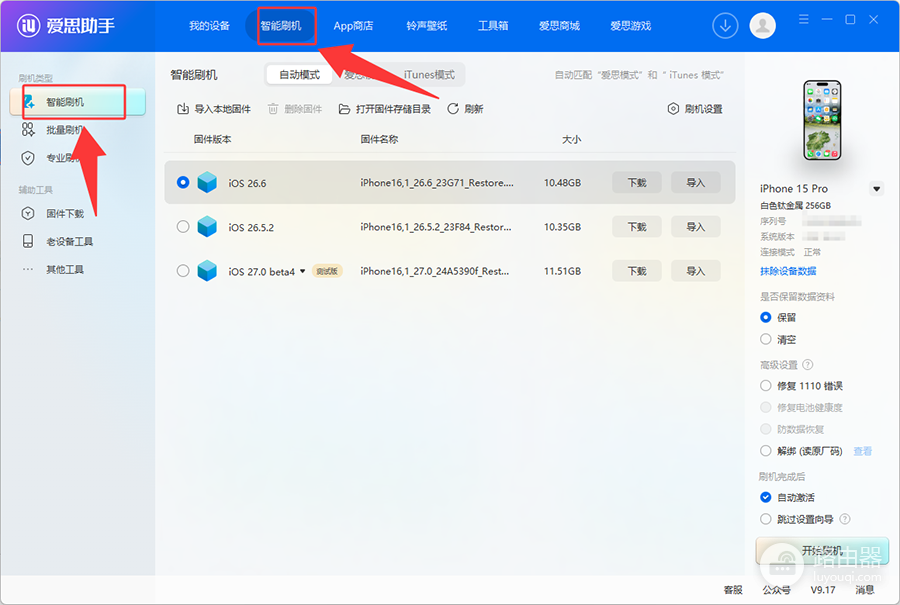Open 铃声壁纸 tab
Image resolution: width=900 pixels, height=605 pixels.
(426, 26)
